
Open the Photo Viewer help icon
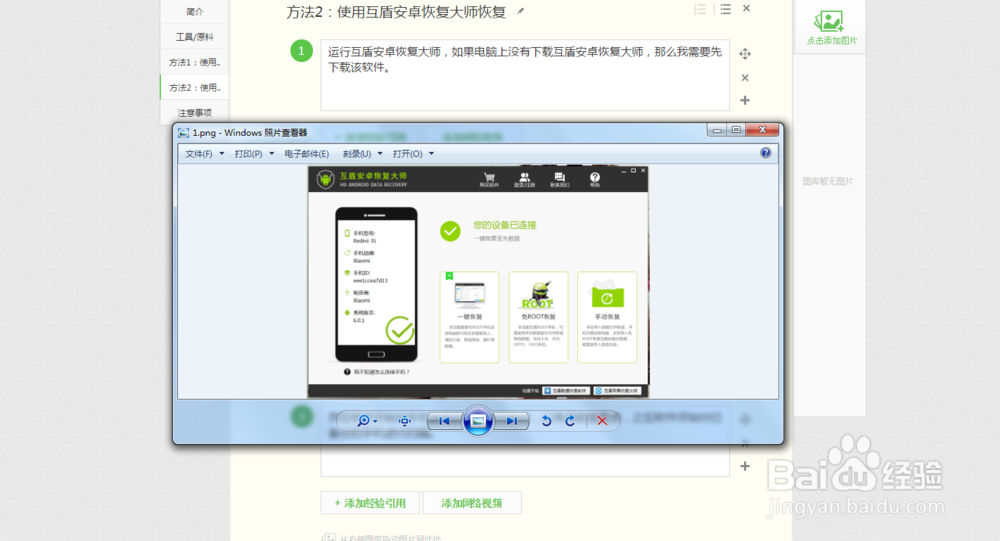coord(765,153)
